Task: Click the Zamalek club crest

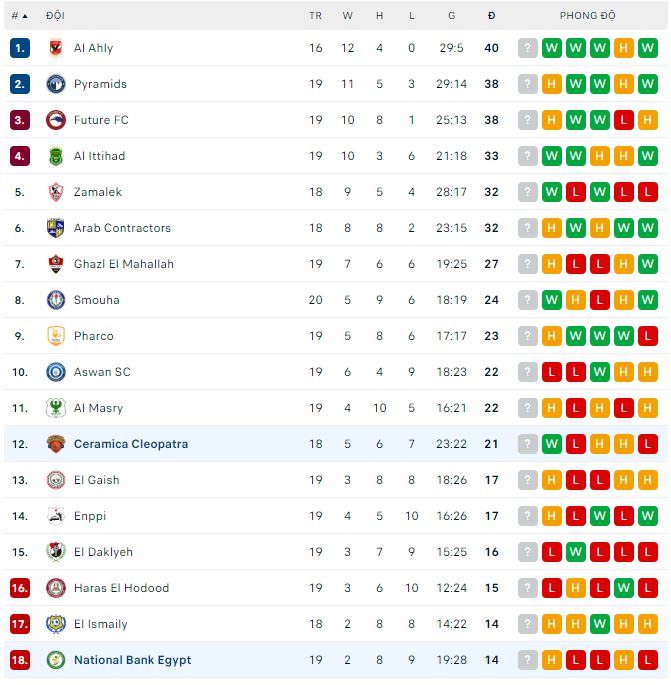Action: 56,192
